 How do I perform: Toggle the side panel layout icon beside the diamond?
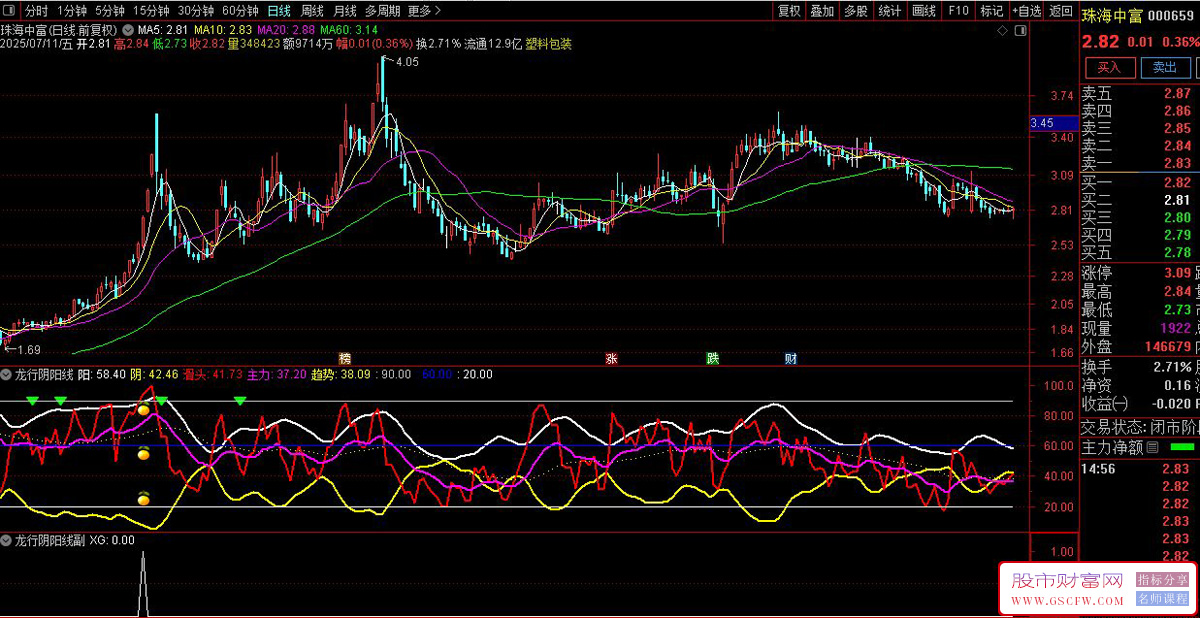coord(1021,32)
